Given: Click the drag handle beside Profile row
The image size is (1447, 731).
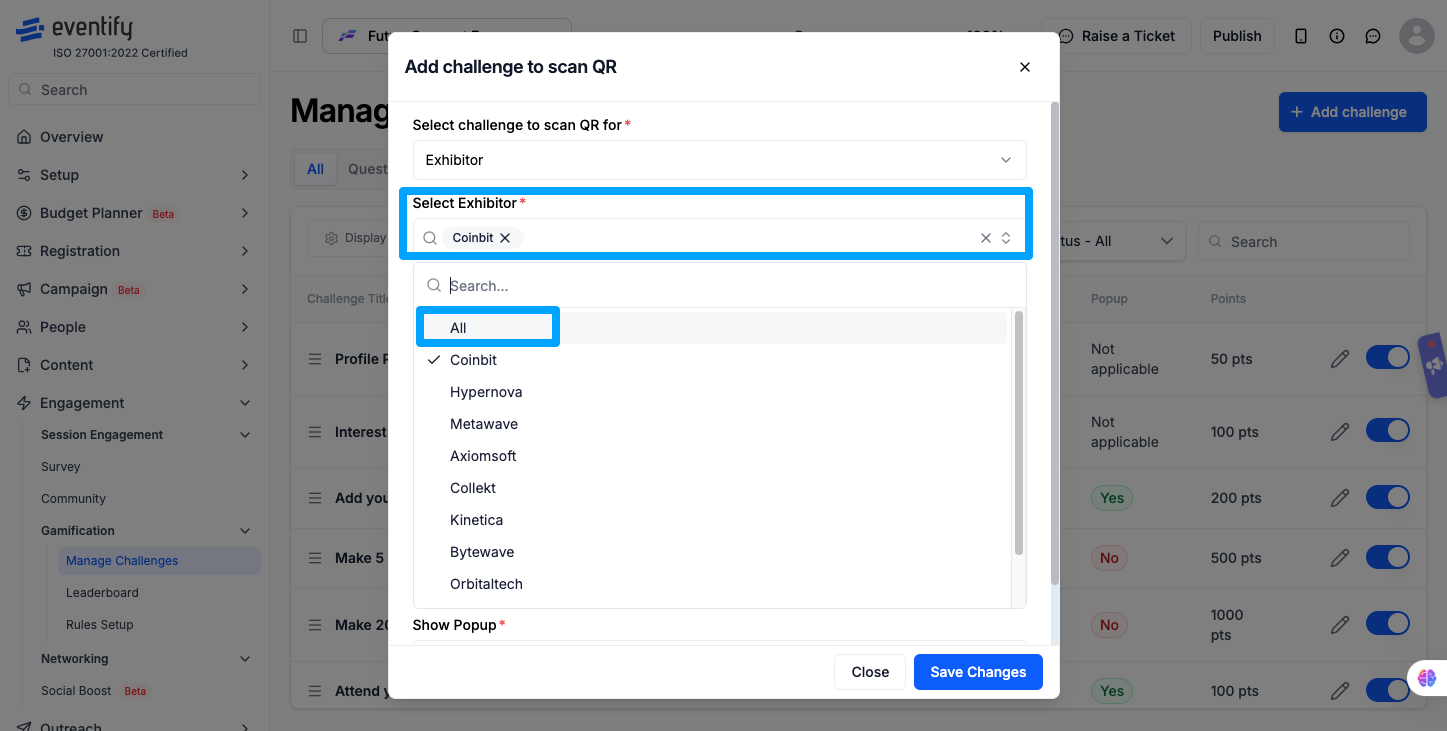Looking at the screenshot, I should (x=315, y=359).
